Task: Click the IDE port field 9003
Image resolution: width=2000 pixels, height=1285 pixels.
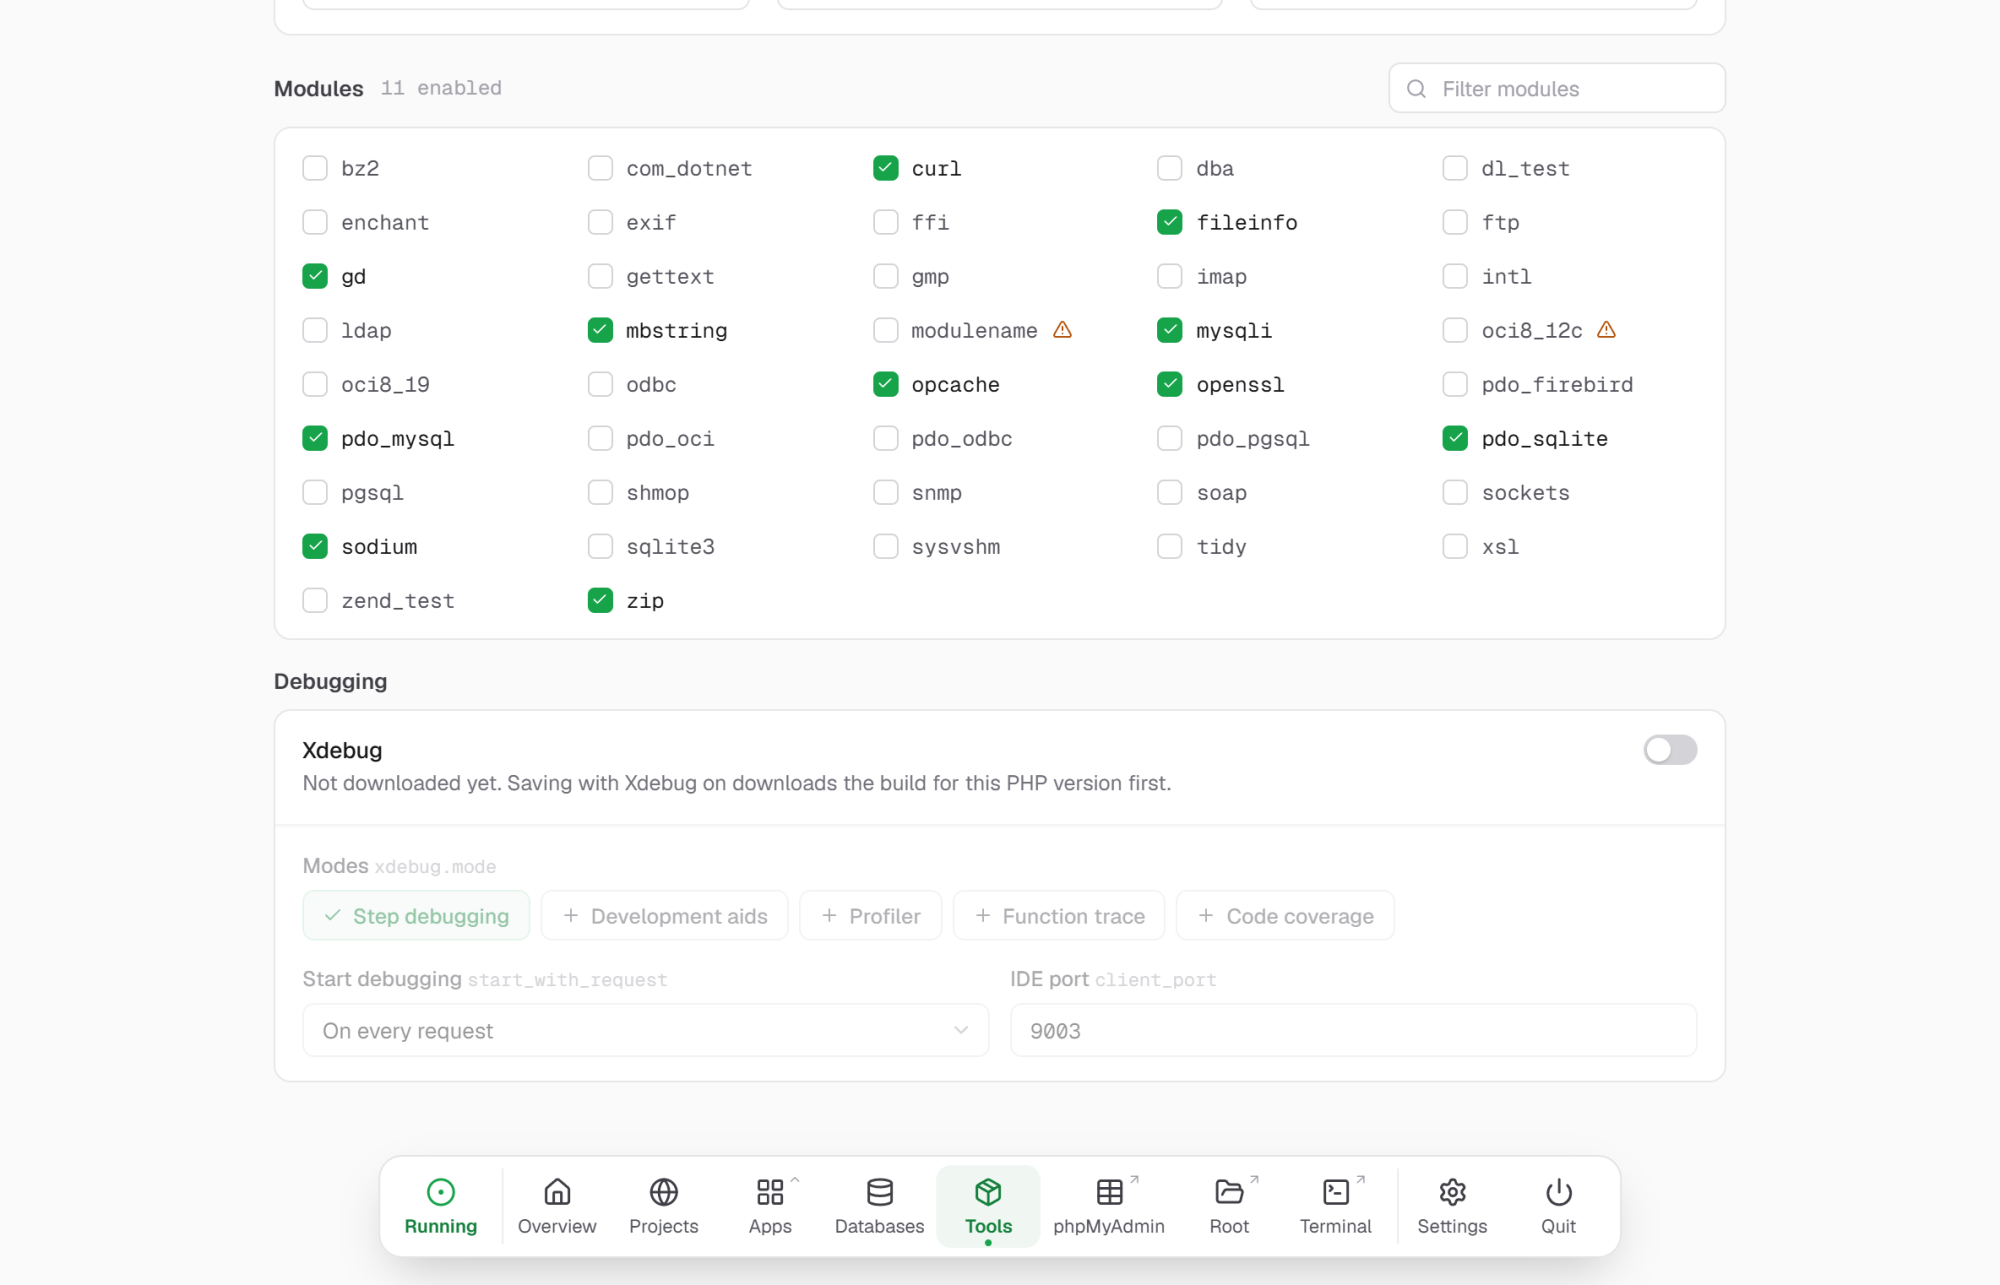Action: 1353,1030
